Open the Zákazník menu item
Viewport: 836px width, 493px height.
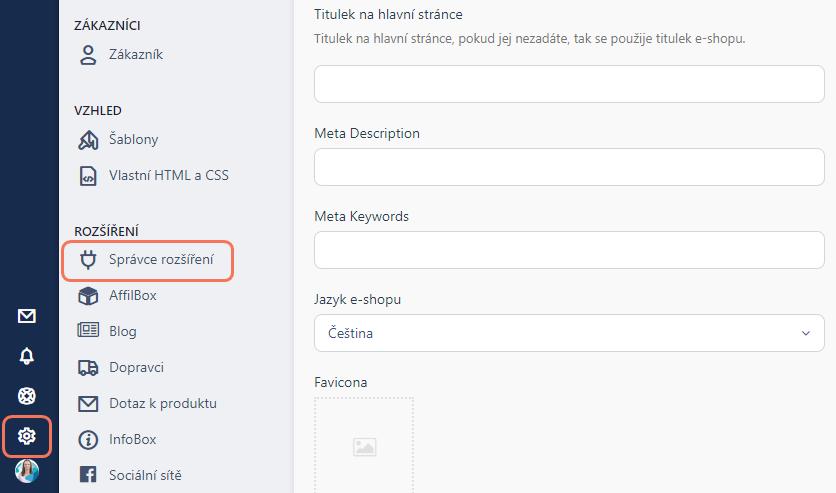coord(136,54)
